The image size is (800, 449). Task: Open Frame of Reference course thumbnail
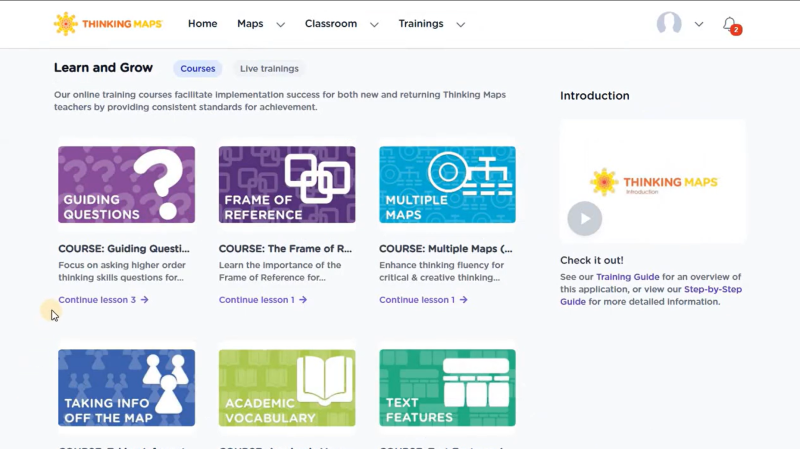(287, 184)
